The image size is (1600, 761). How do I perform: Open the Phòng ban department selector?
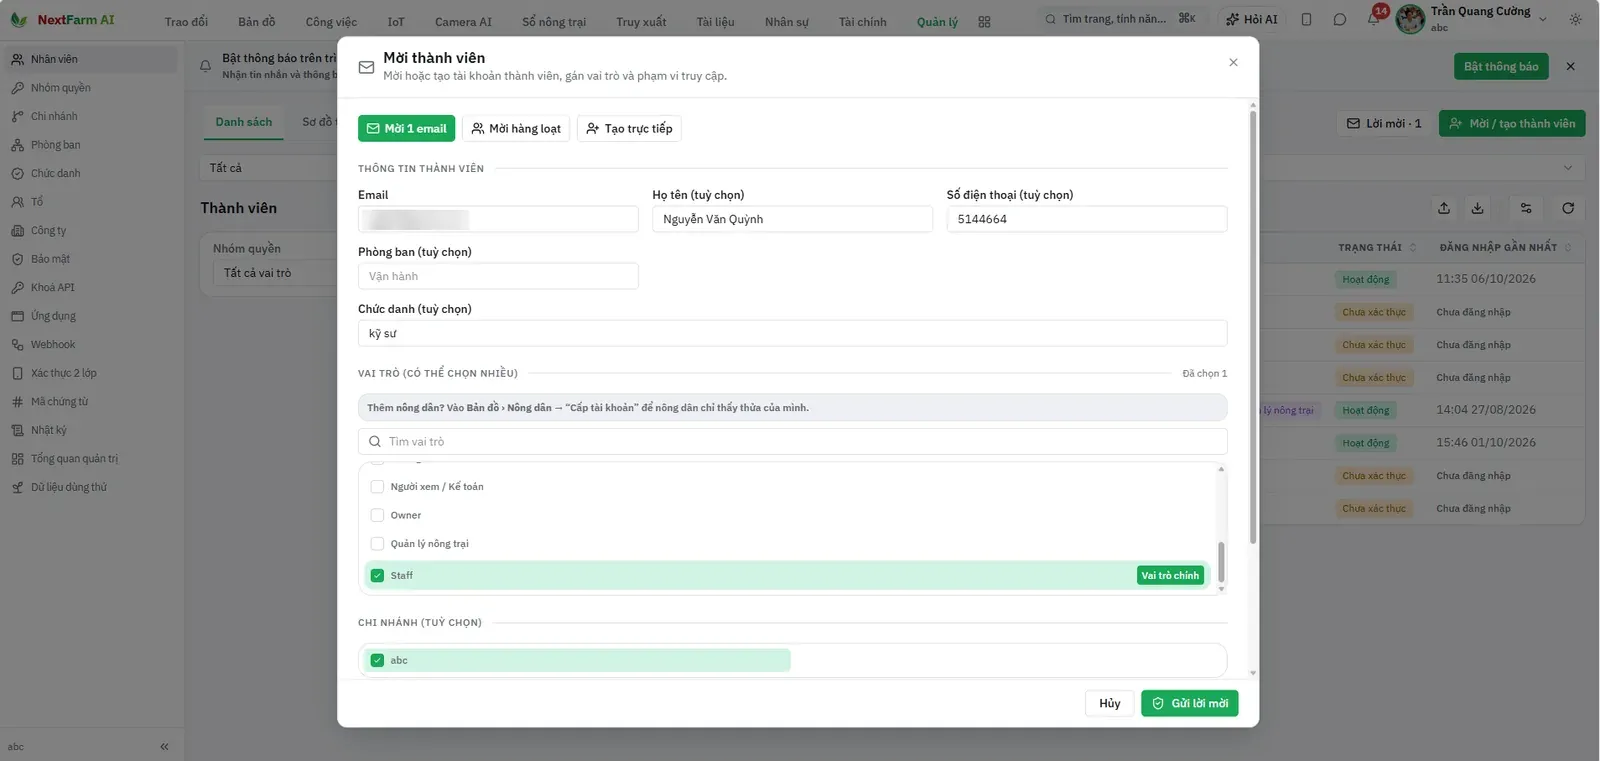click(498, 276)
